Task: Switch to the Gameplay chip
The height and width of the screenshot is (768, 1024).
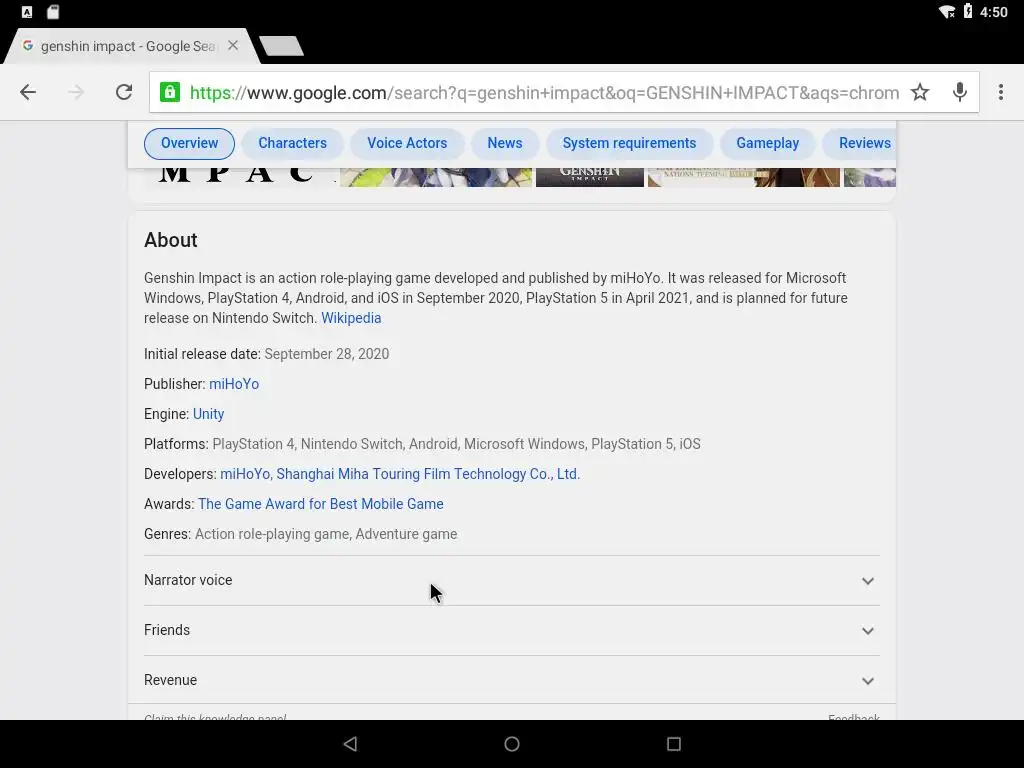Action: (767, 144)
